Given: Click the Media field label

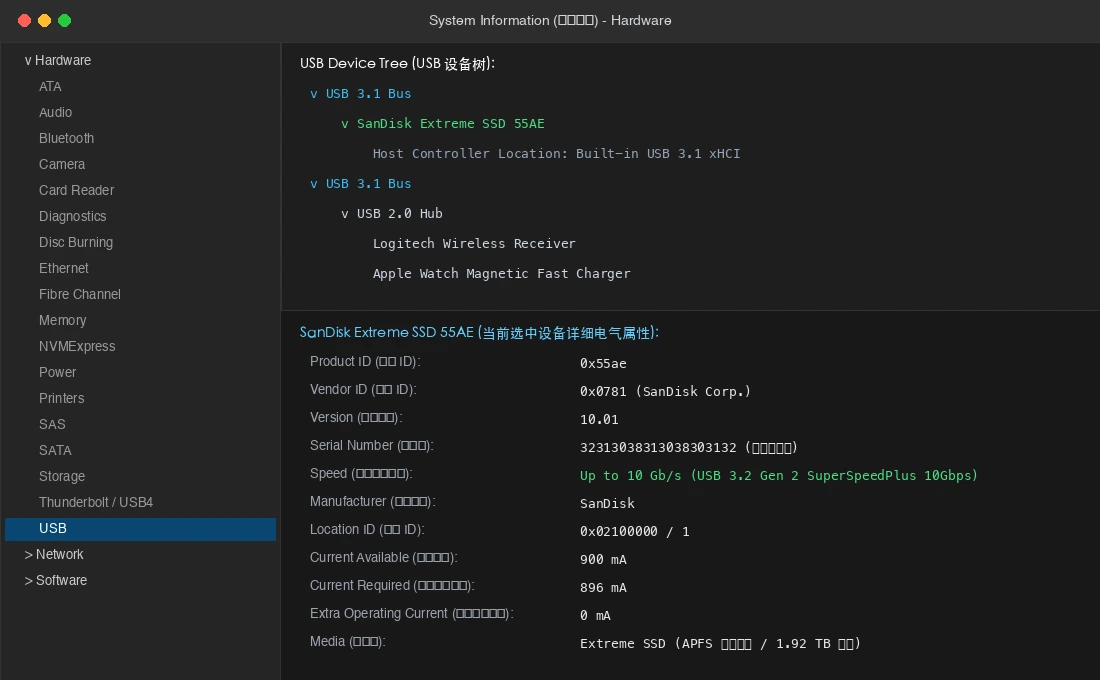Looking at the screenshot, I should pos(348,642).
